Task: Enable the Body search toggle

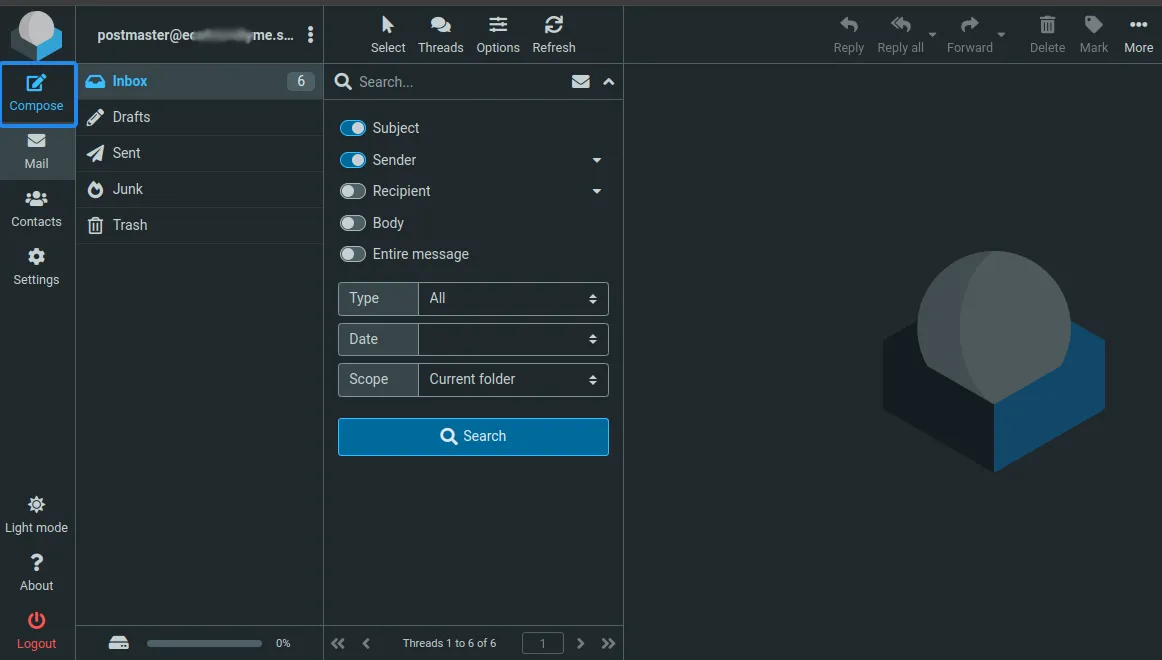Action: (353, 223)
